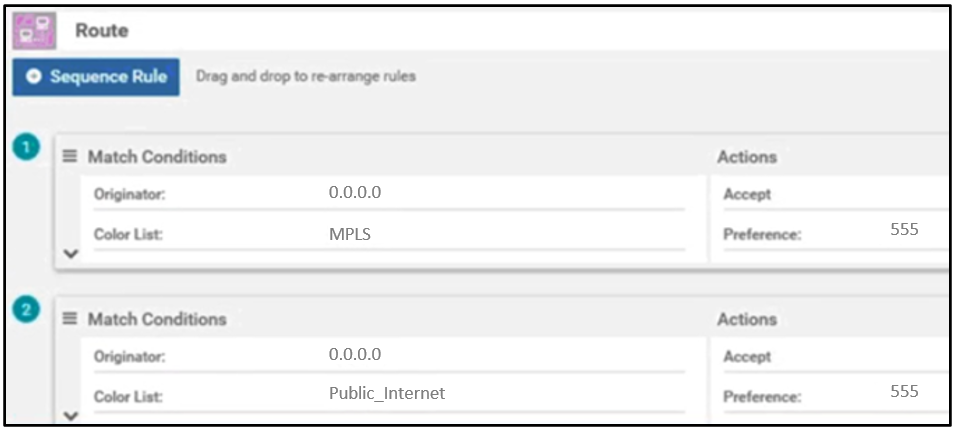The width and height of the screenshot is (956, 432).
Task: Select sequence number 2 badge
Action: point(26,310)
